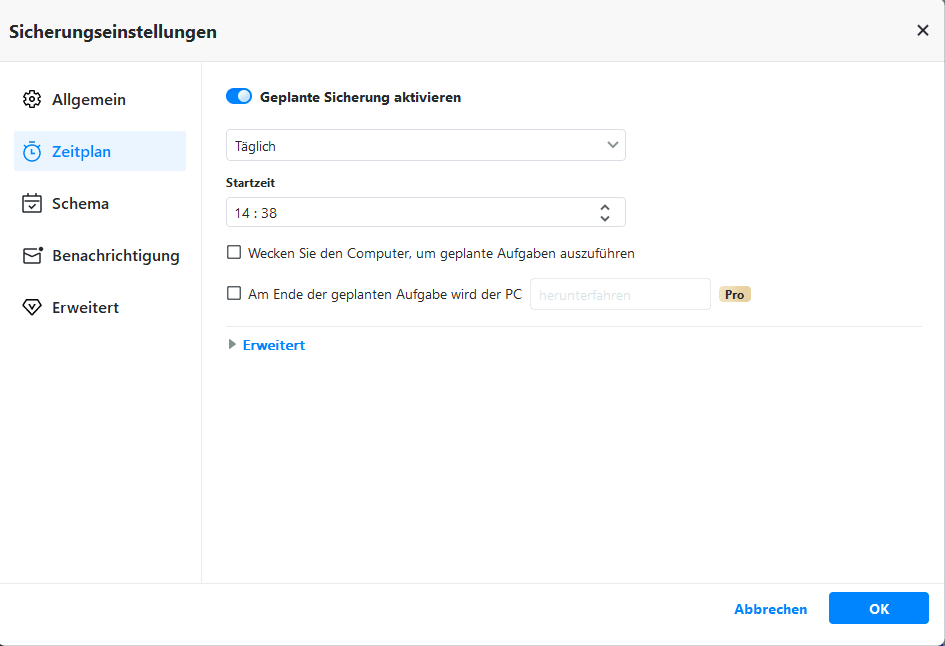Close the Sicherungseinstellungen dialog with X
This screenshot has height=646, width=945.
pos(922,31)
